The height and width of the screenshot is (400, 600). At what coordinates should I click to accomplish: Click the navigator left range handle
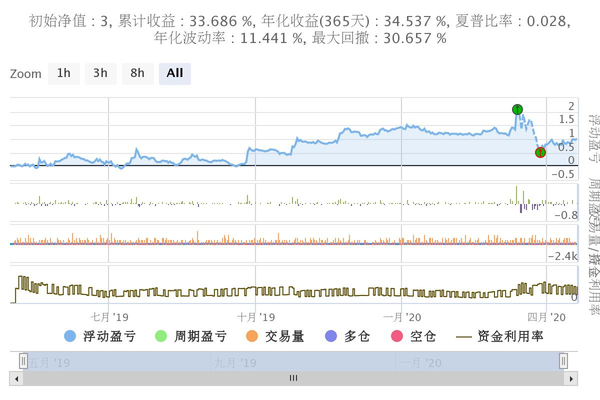(16, 361)
